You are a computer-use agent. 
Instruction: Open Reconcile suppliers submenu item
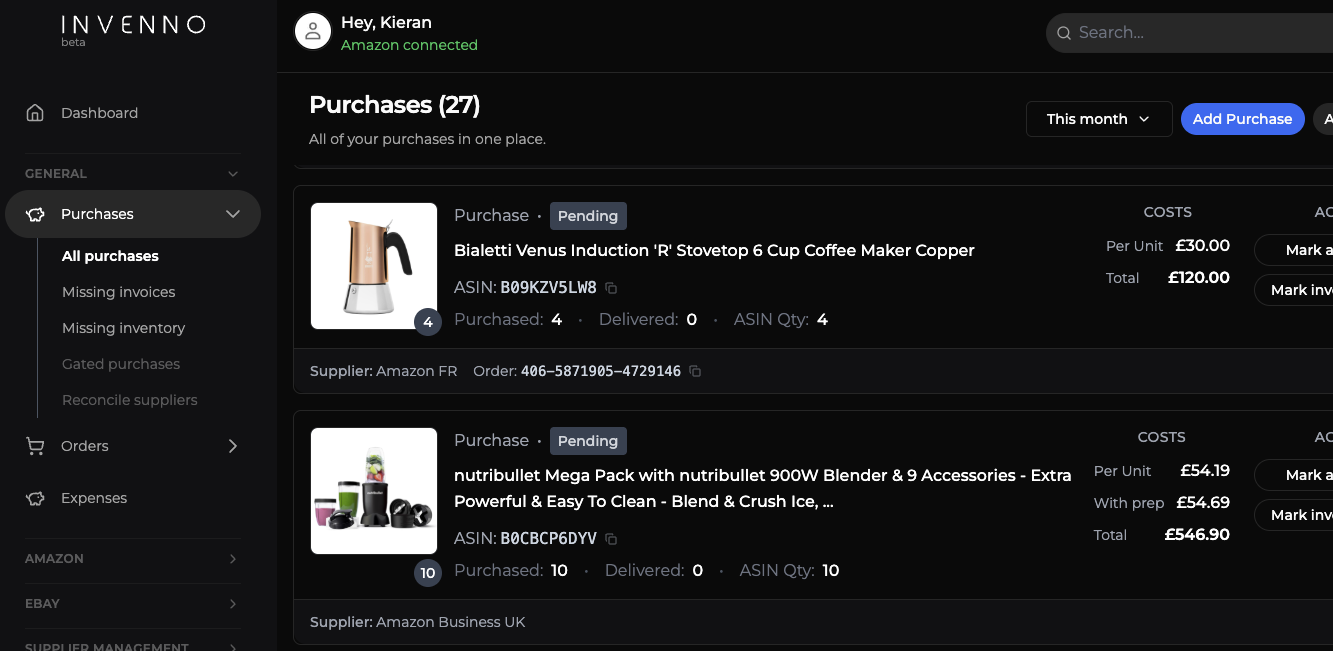click(x=130, y=400)
